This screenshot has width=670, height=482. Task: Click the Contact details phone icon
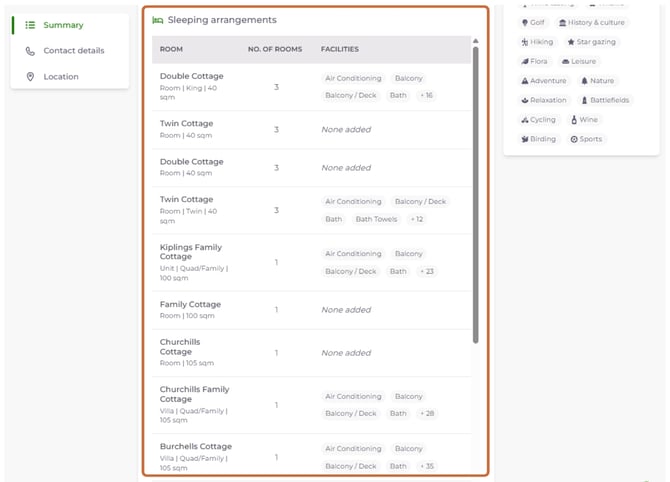point(30,51)
